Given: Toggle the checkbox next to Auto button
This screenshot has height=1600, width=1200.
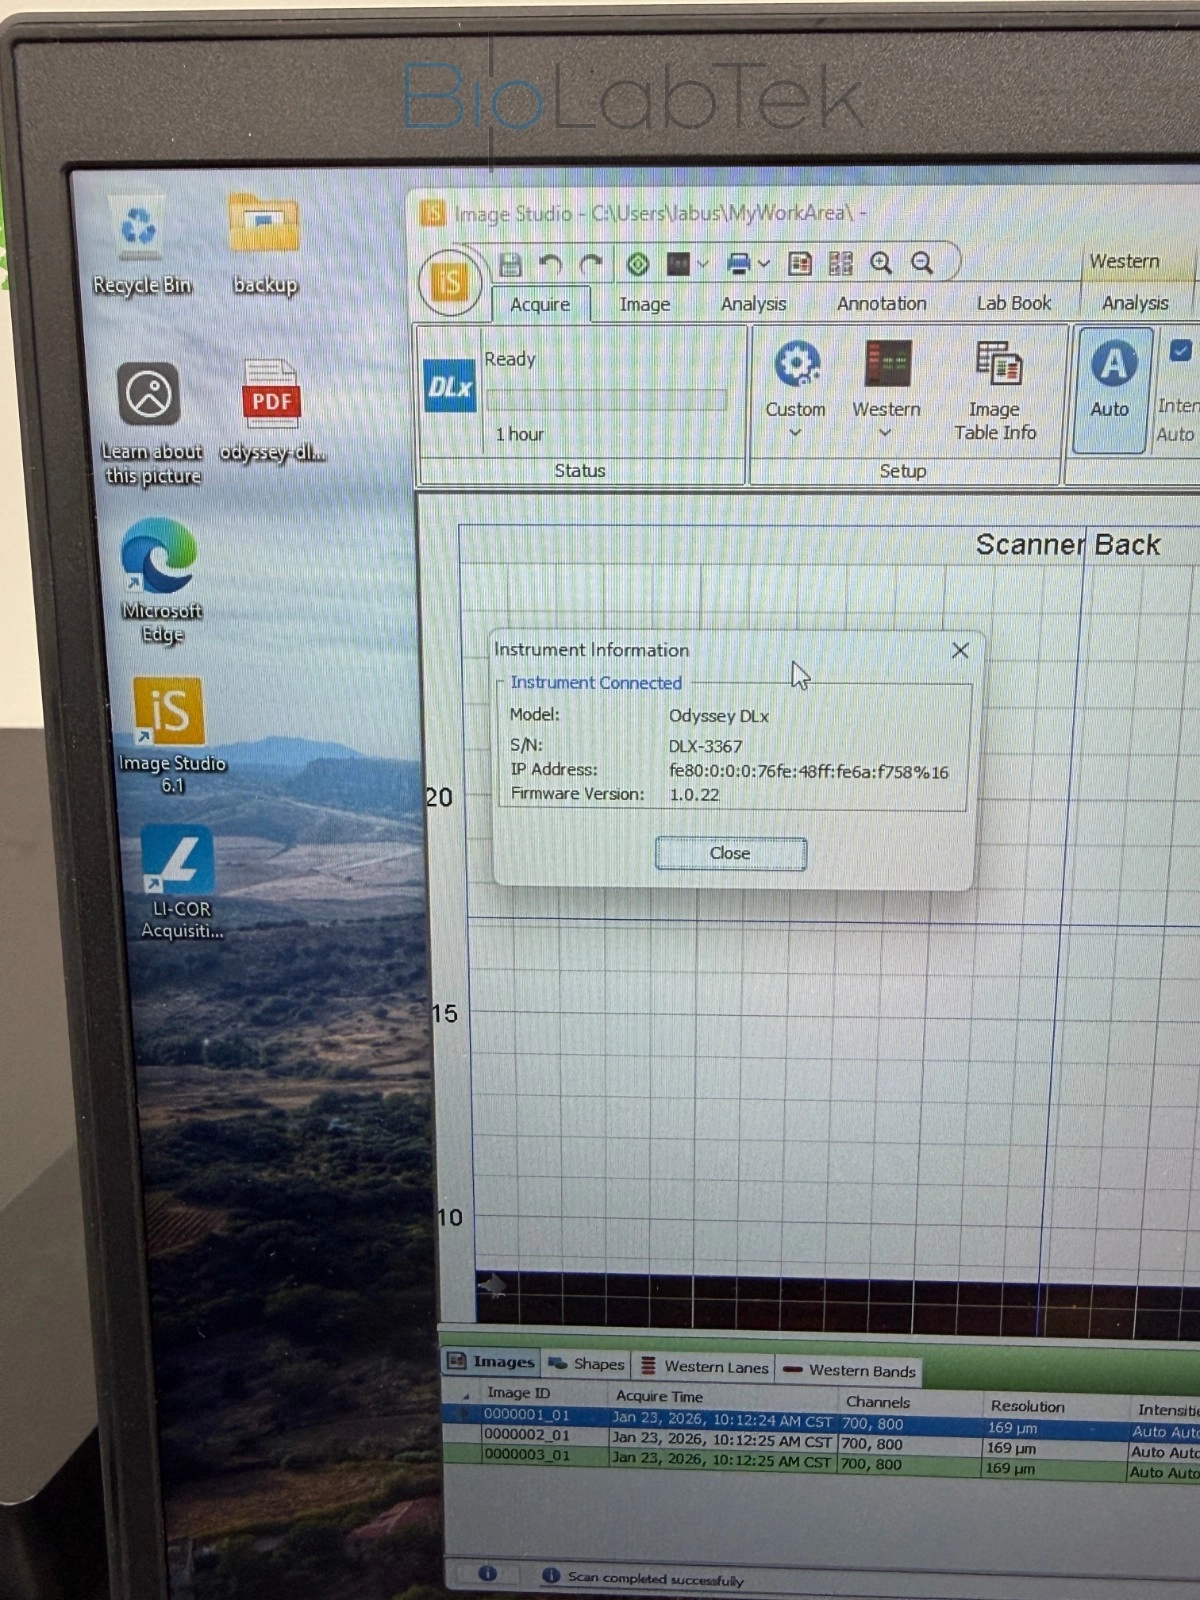Looking at the screenshot, I should 1180,351.
